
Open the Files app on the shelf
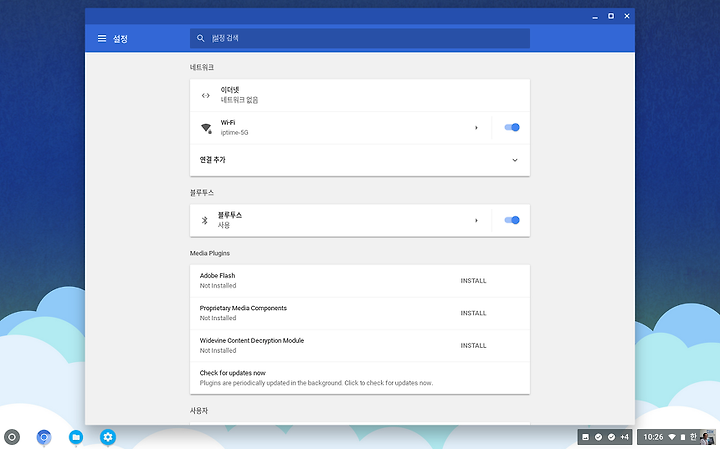(x=76, y=437)
